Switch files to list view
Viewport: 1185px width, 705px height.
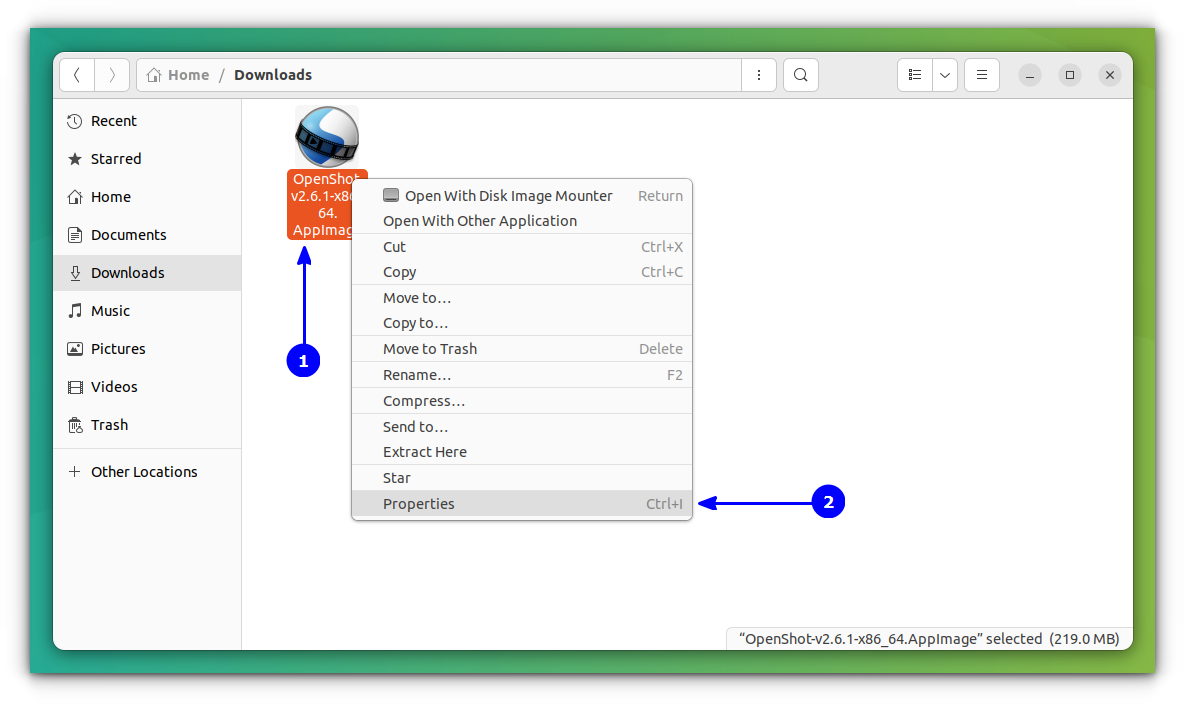(914, 75)
